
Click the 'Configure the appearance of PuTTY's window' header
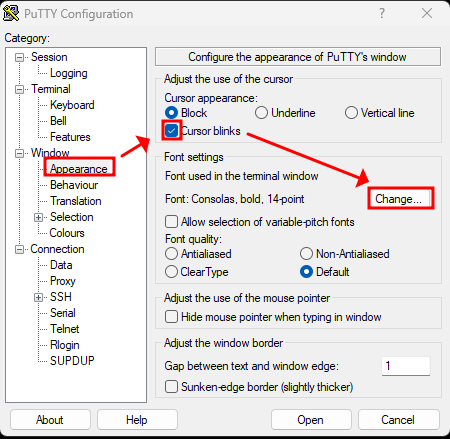click(298, 57)
